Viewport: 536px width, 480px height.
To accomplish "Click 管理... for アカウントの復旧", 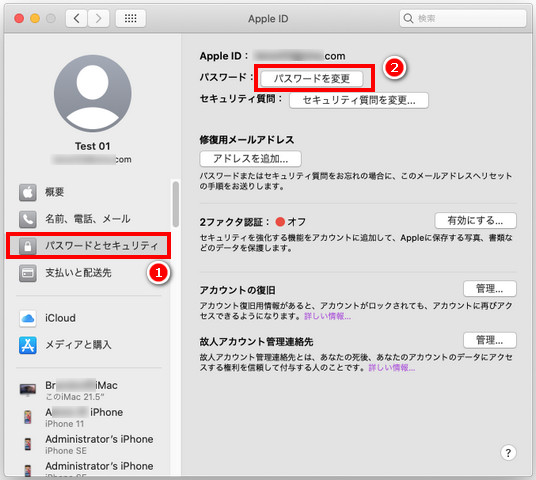I will point(490,289).
